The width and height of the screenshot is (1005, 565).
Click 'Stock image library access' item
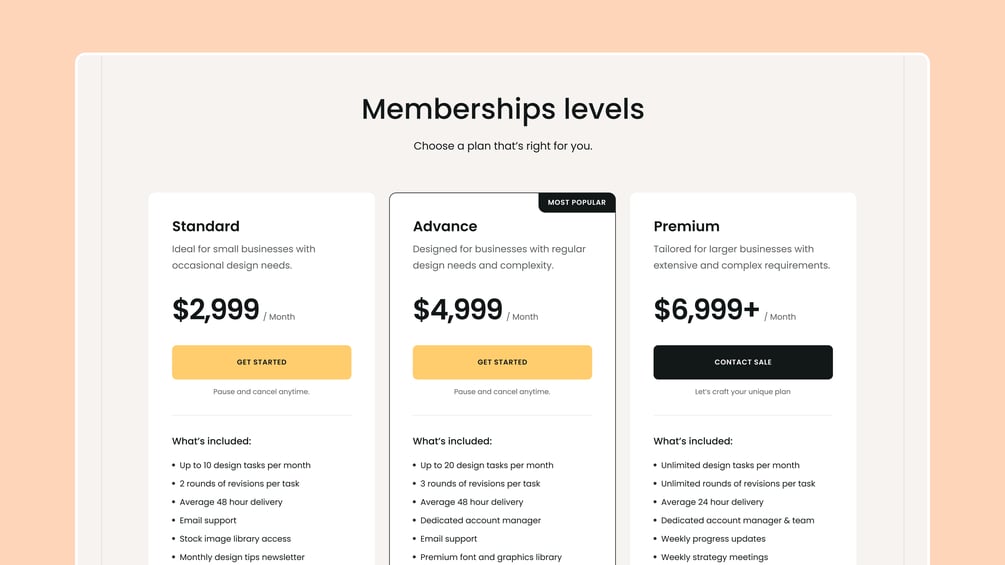(235, 539)
